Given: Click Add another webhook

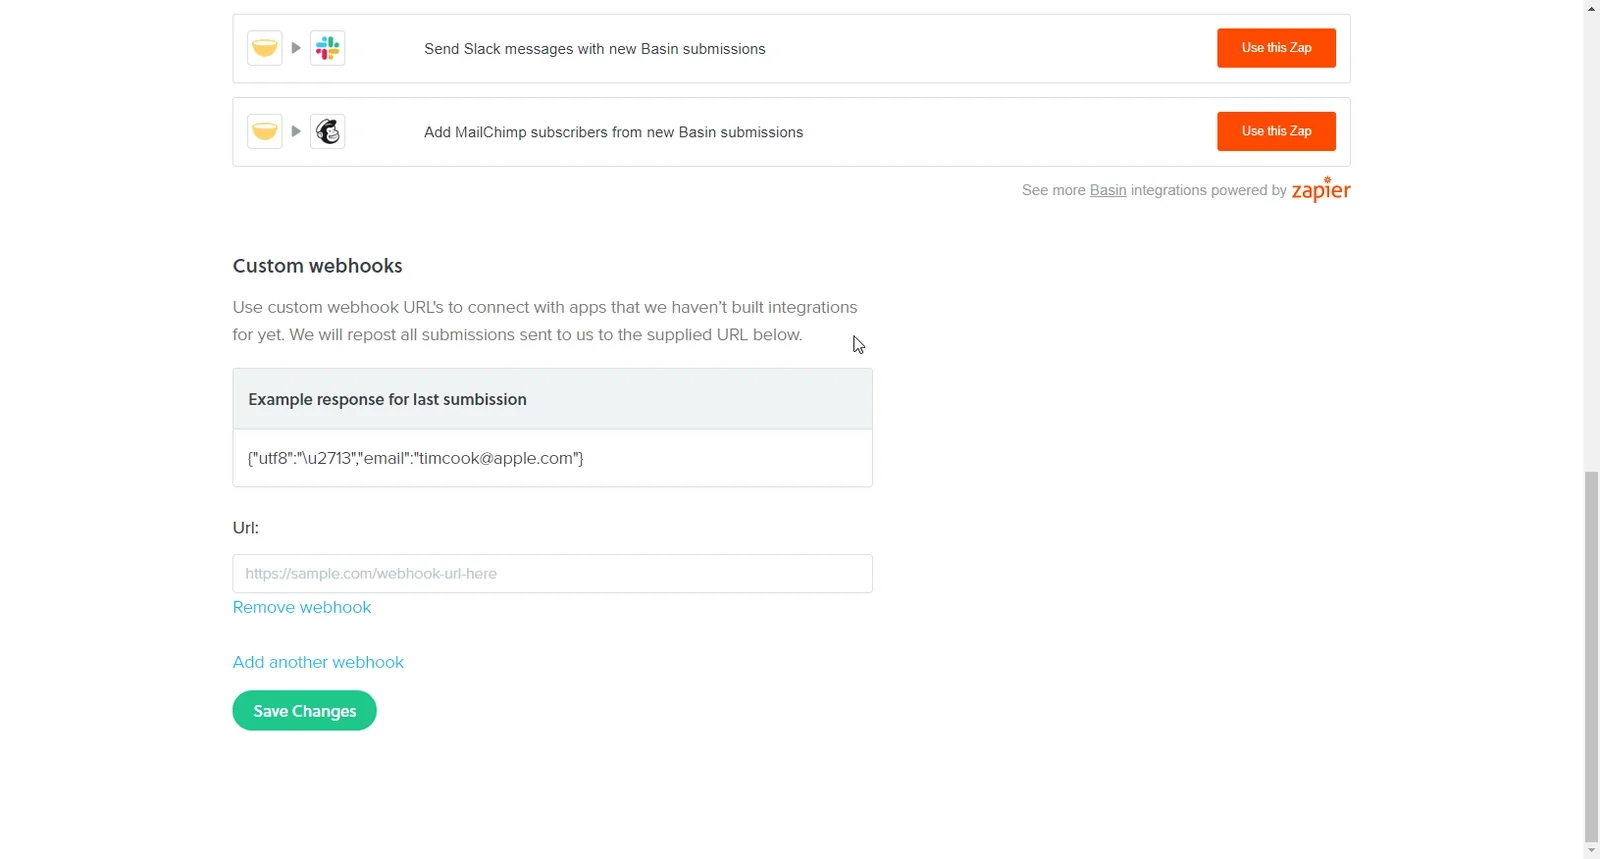Looking at the screenshot, I should (x=318, y=662).
